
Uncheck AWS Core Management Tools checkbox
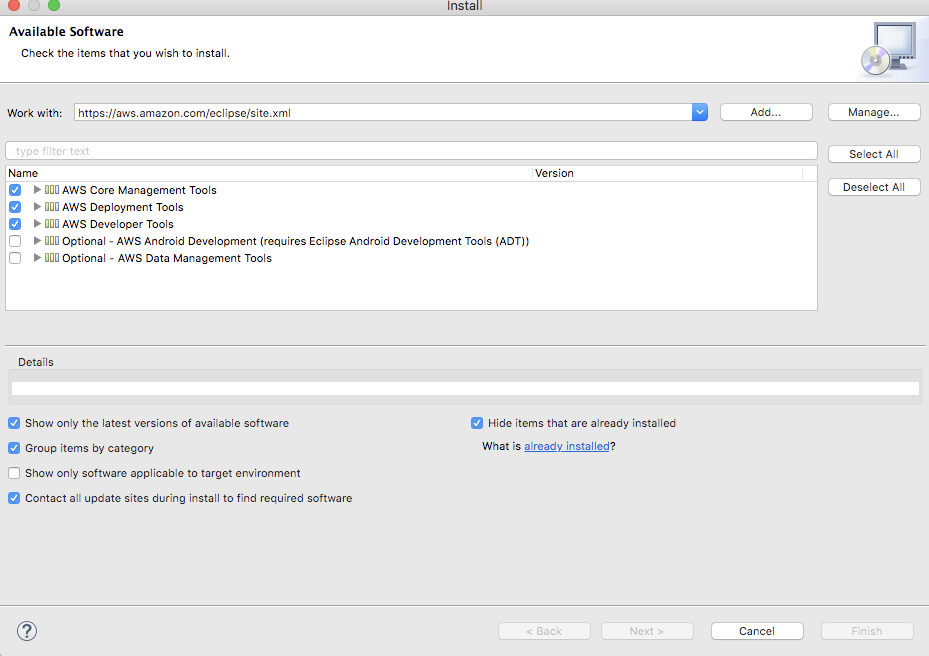pyautogui.click(x=15, y=190)
